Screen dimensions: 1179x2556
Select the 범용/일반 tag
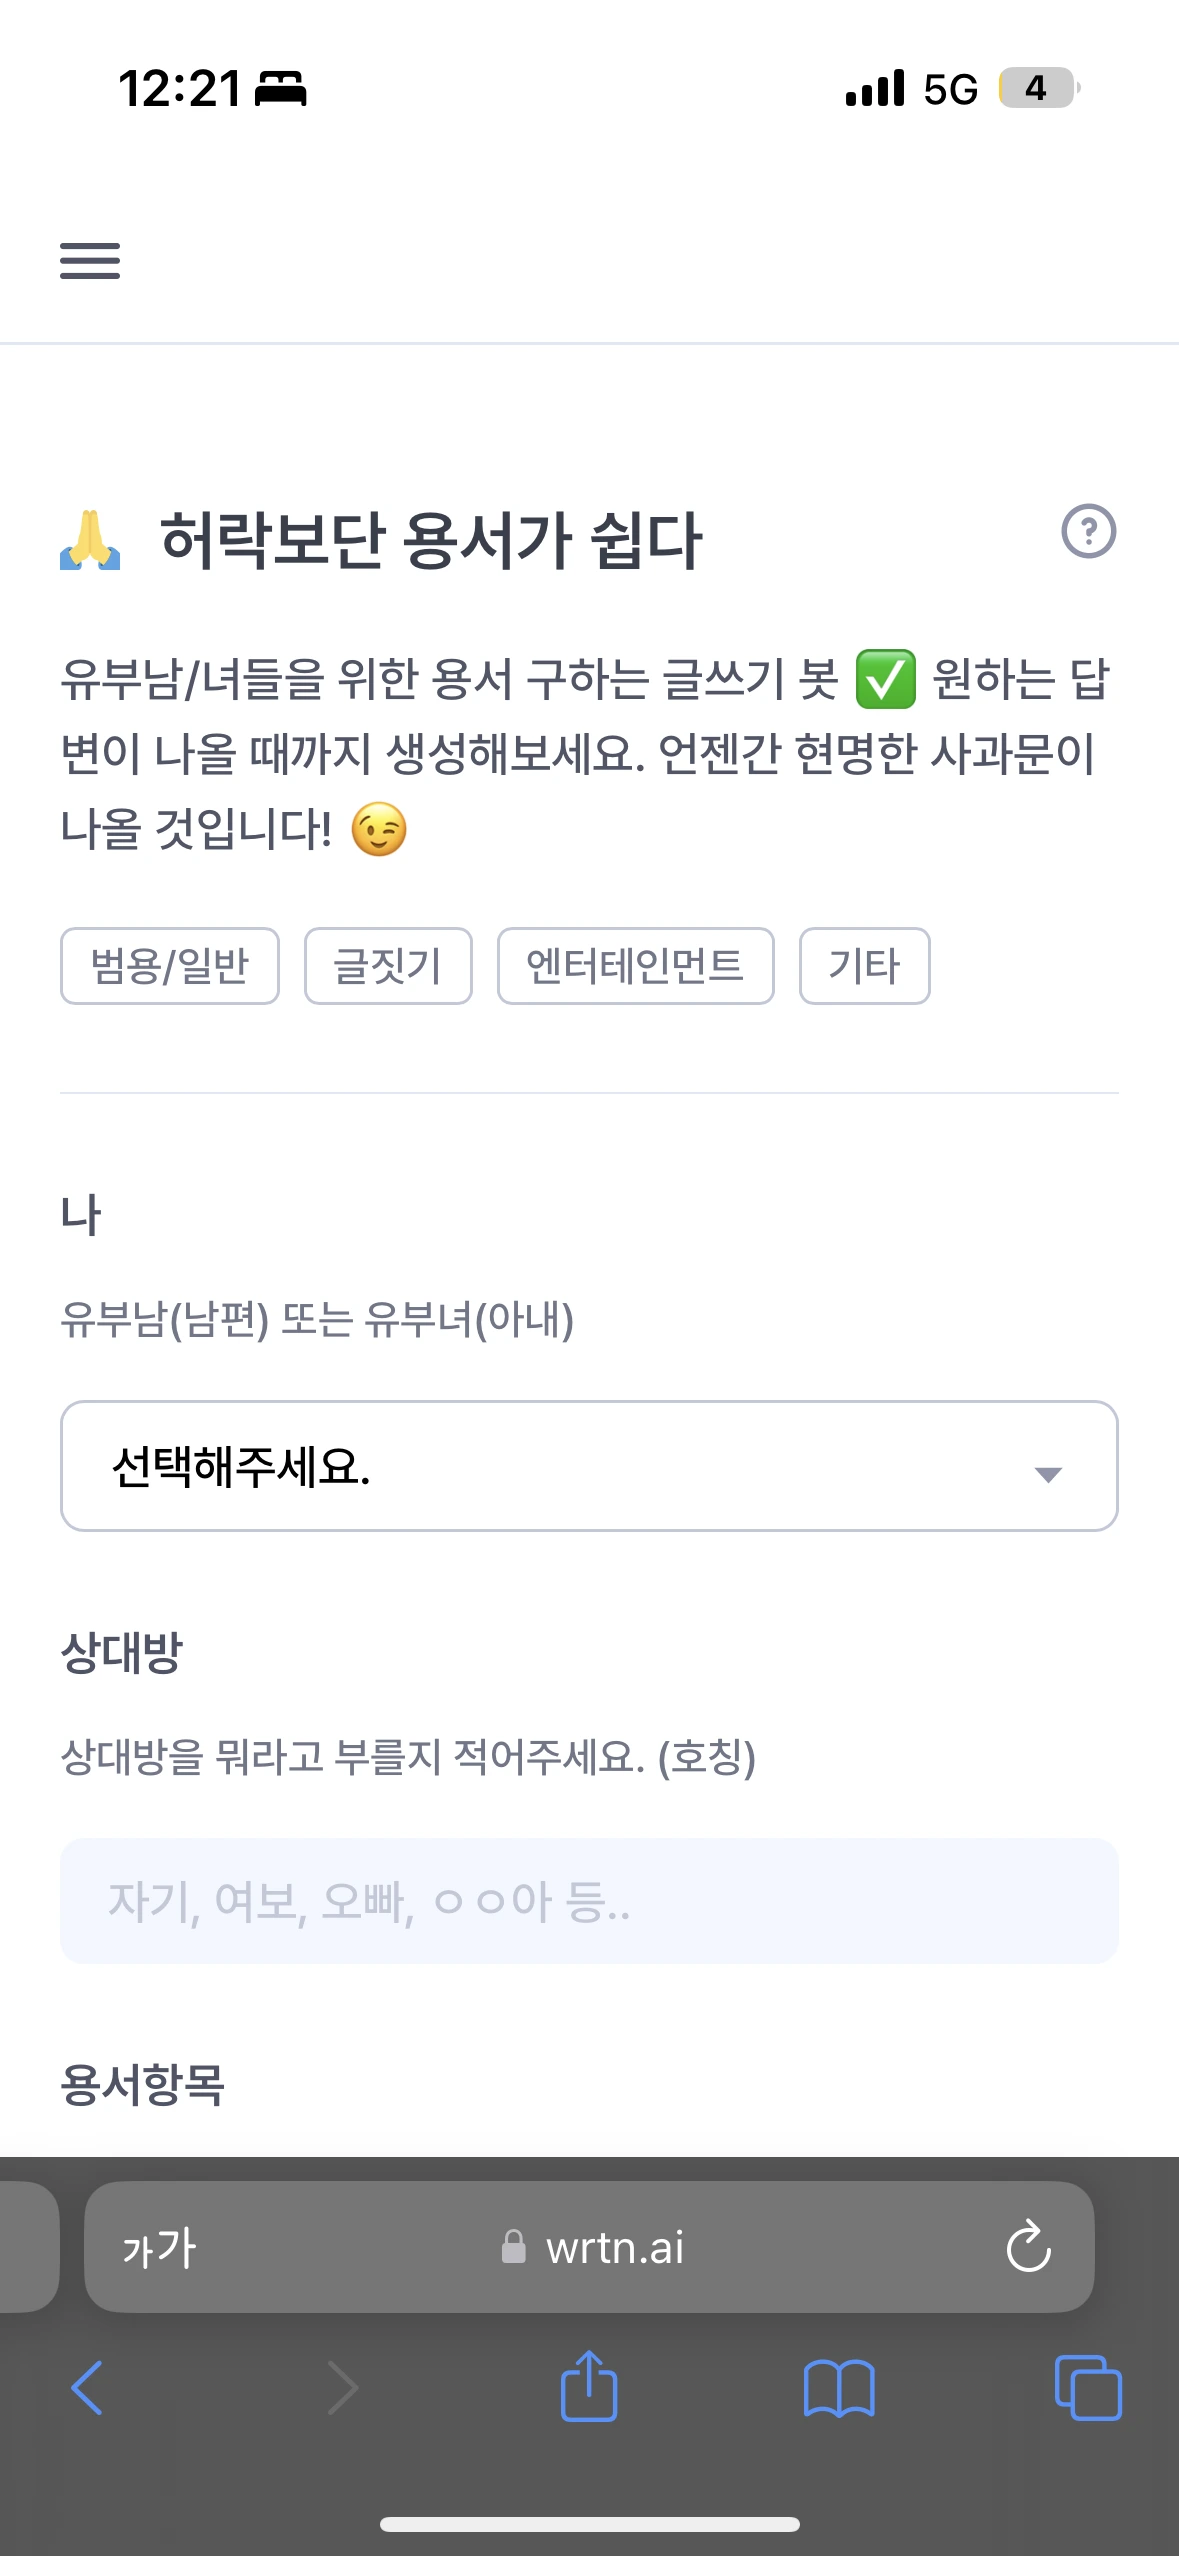pos(170,966)
